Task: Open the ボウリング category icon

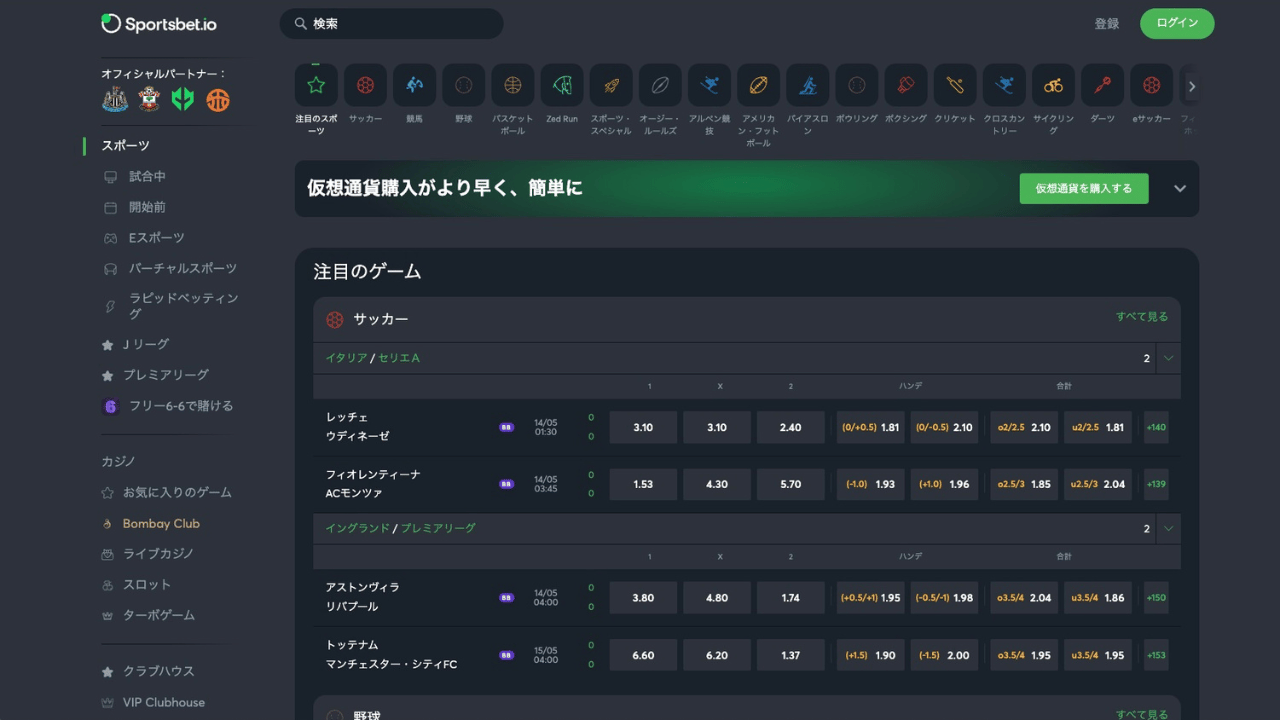Action: (856, 85)
